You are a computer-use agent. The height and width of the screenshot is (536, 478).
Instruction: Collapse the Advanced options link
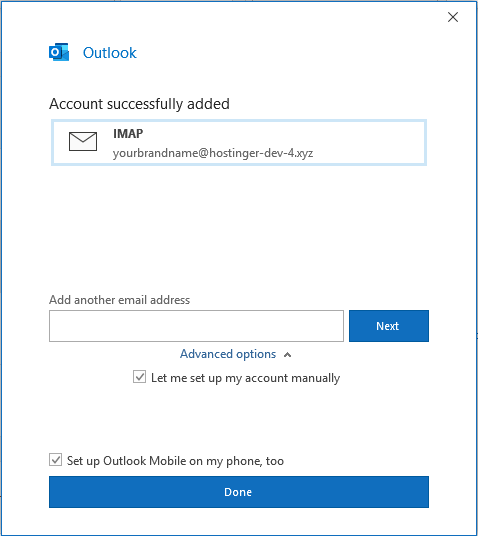tap(228, 354)
